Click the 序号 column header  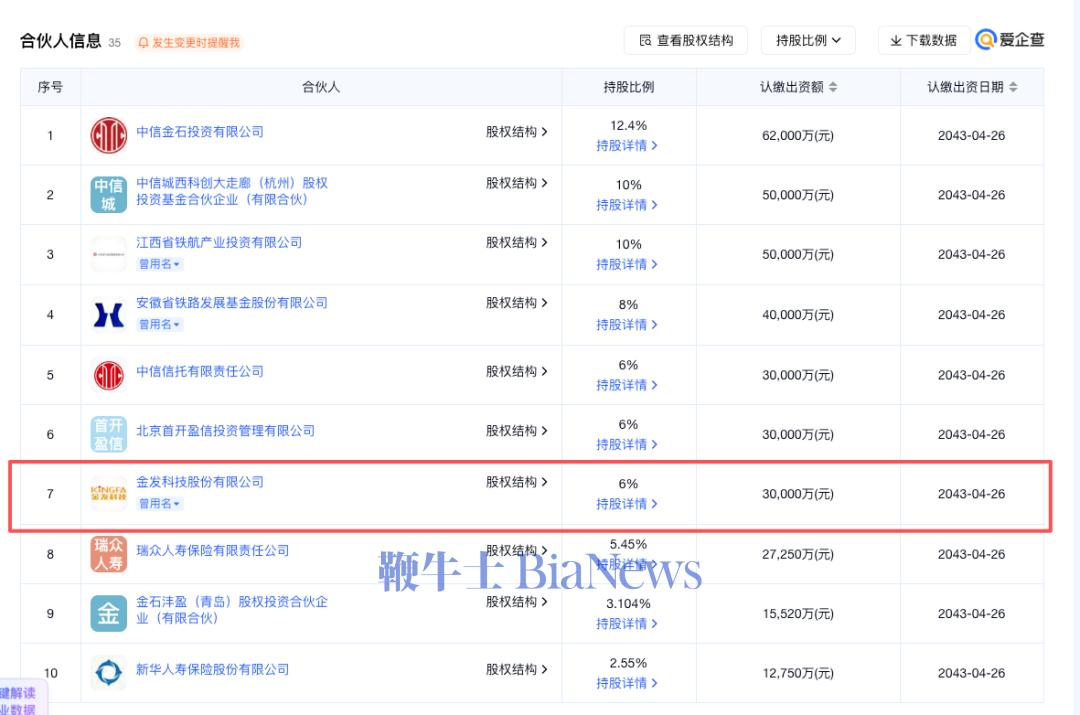click(50, 87)
